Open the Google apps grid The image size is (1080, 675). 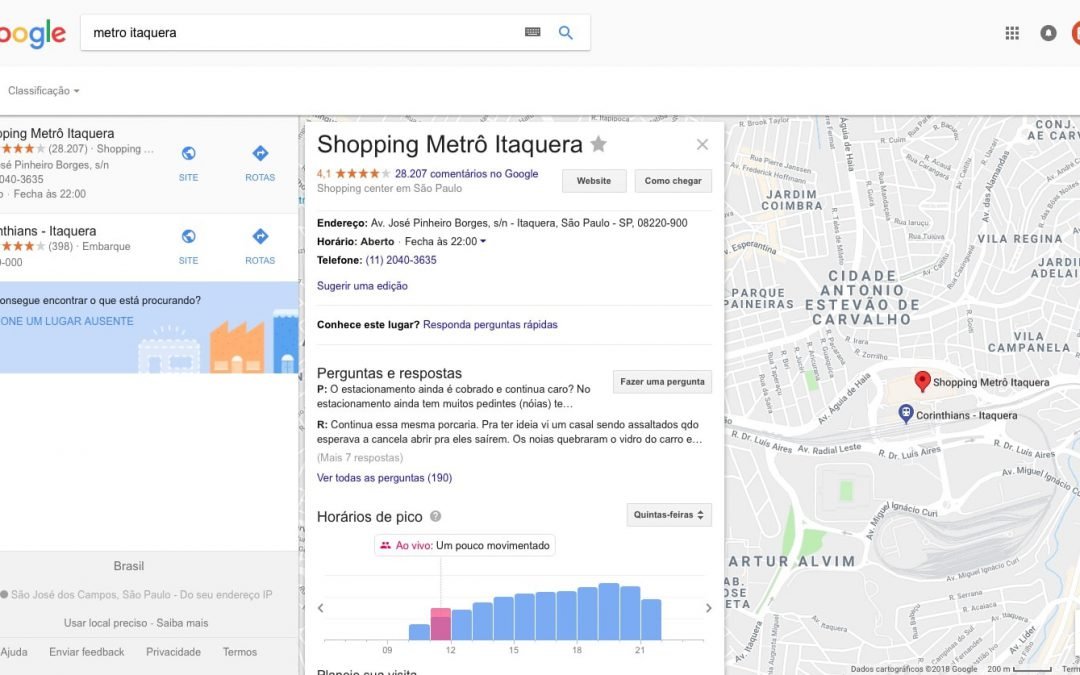[1012, 32]
